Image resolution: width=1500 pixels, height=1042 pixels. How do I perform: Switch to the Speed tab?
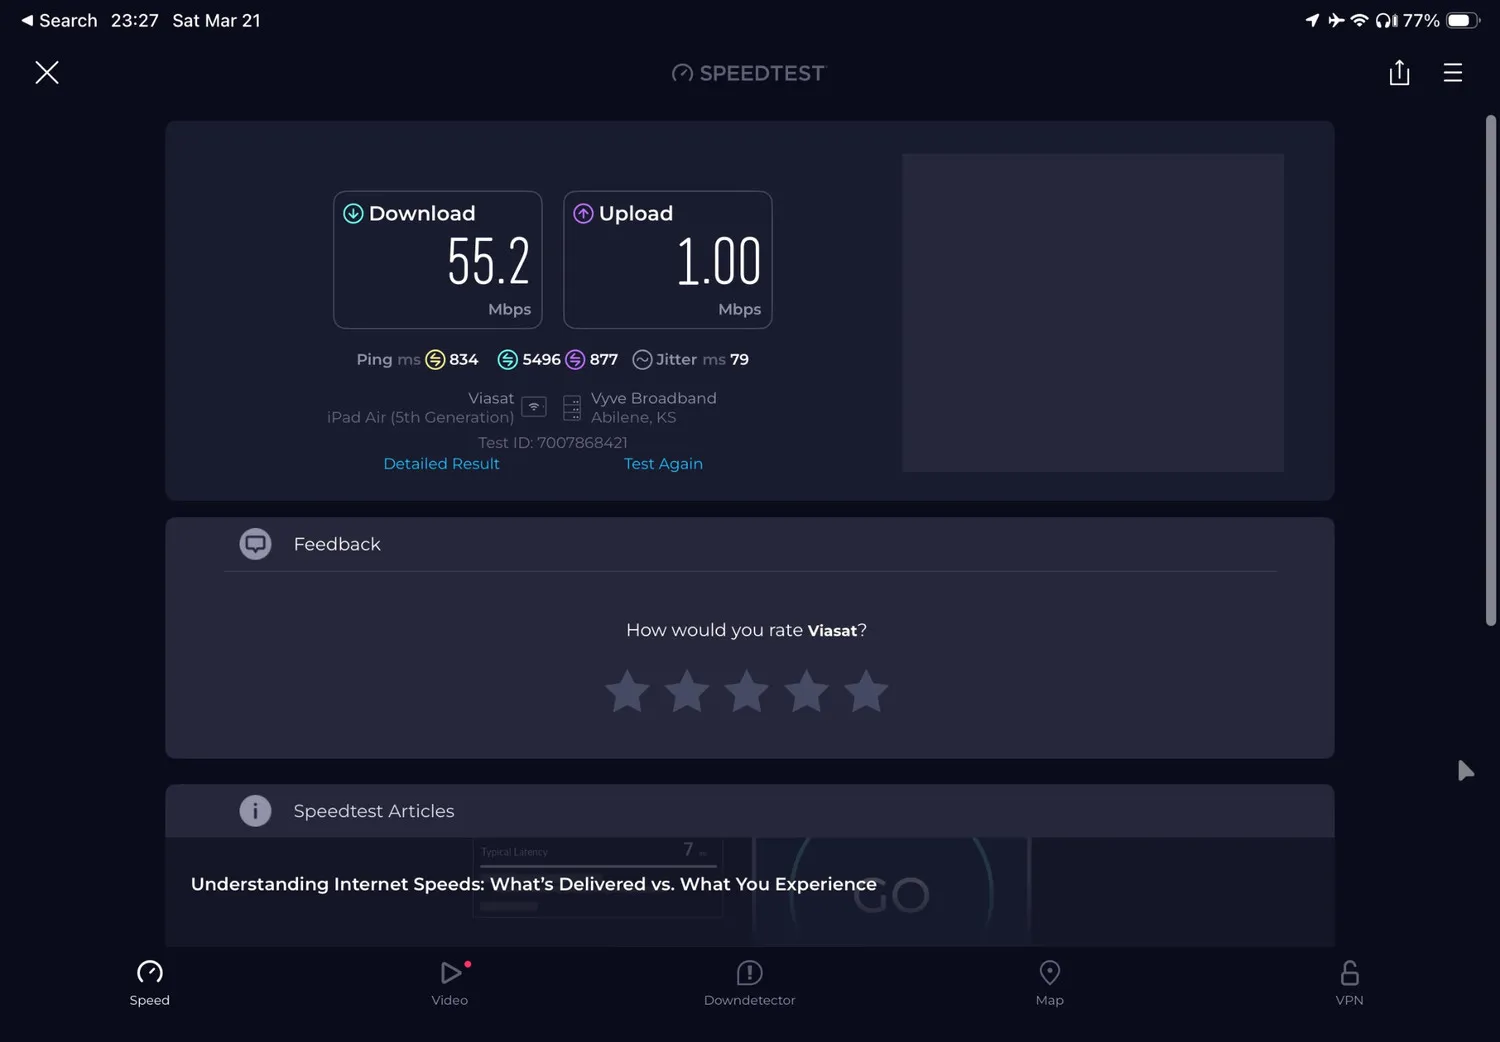(149, 983)
